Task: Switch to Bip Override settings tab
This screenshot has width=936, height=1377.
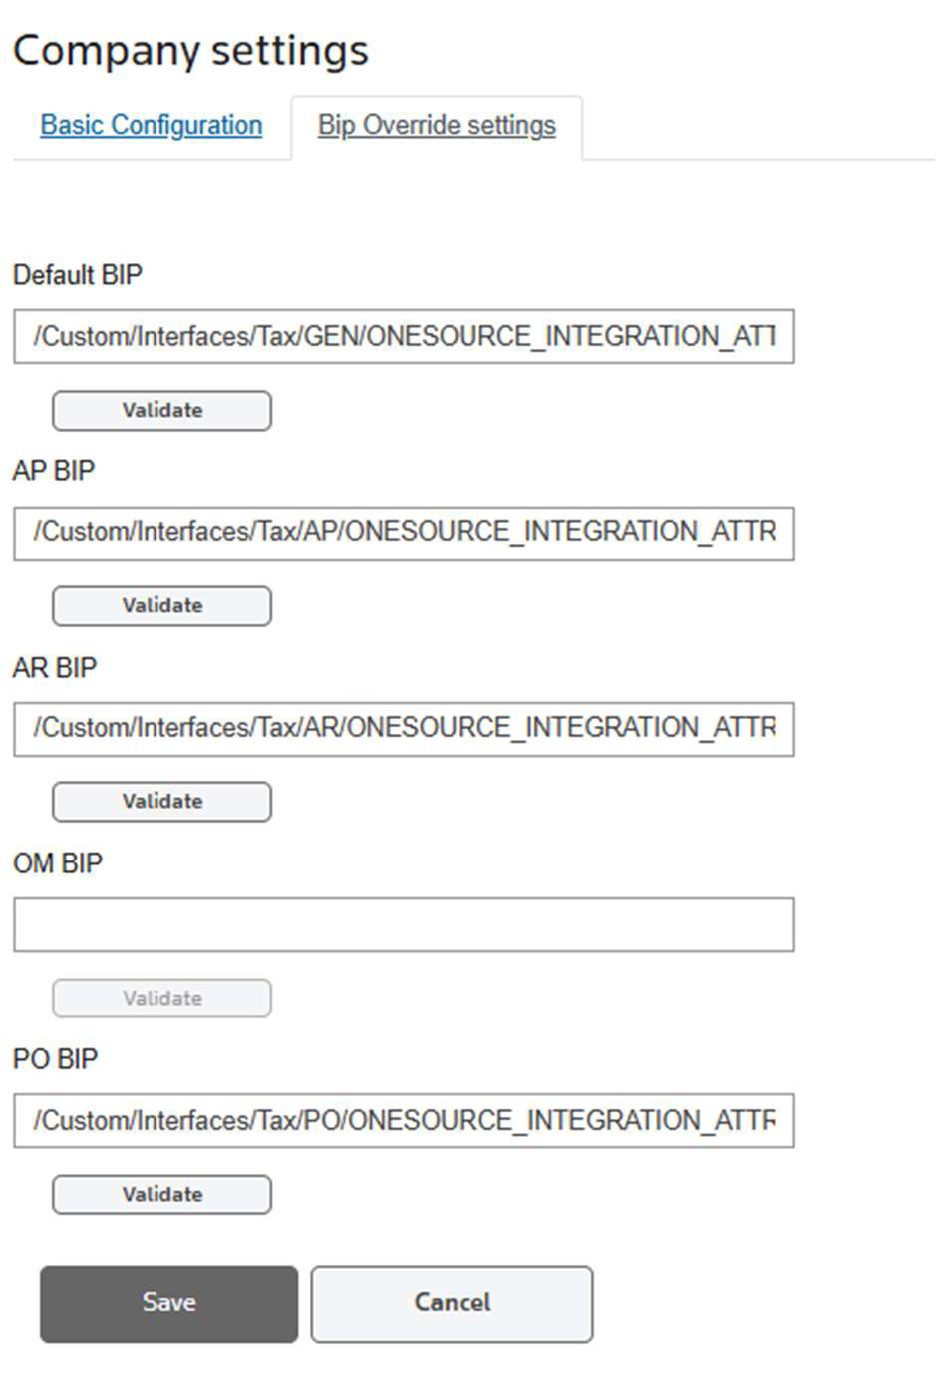Action: point(436,125)
